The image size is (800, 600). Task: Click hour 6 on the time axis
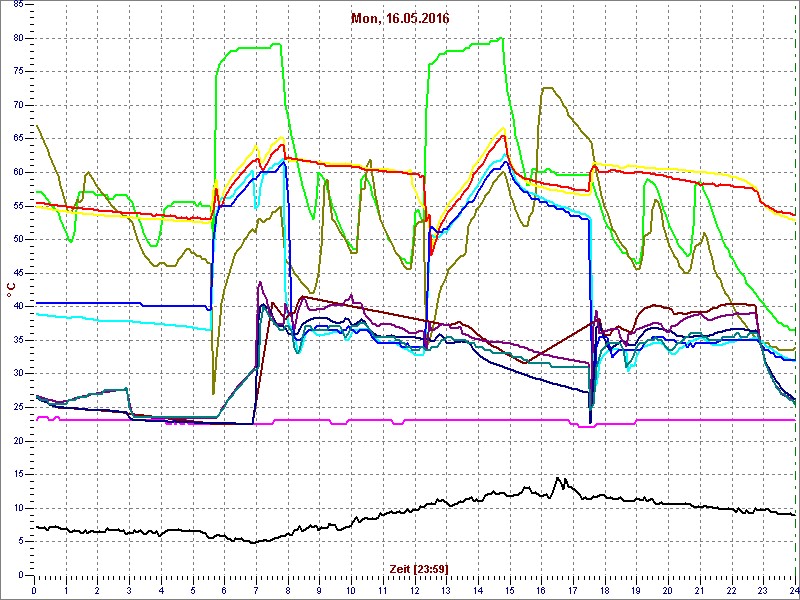[x=224, y=590]
